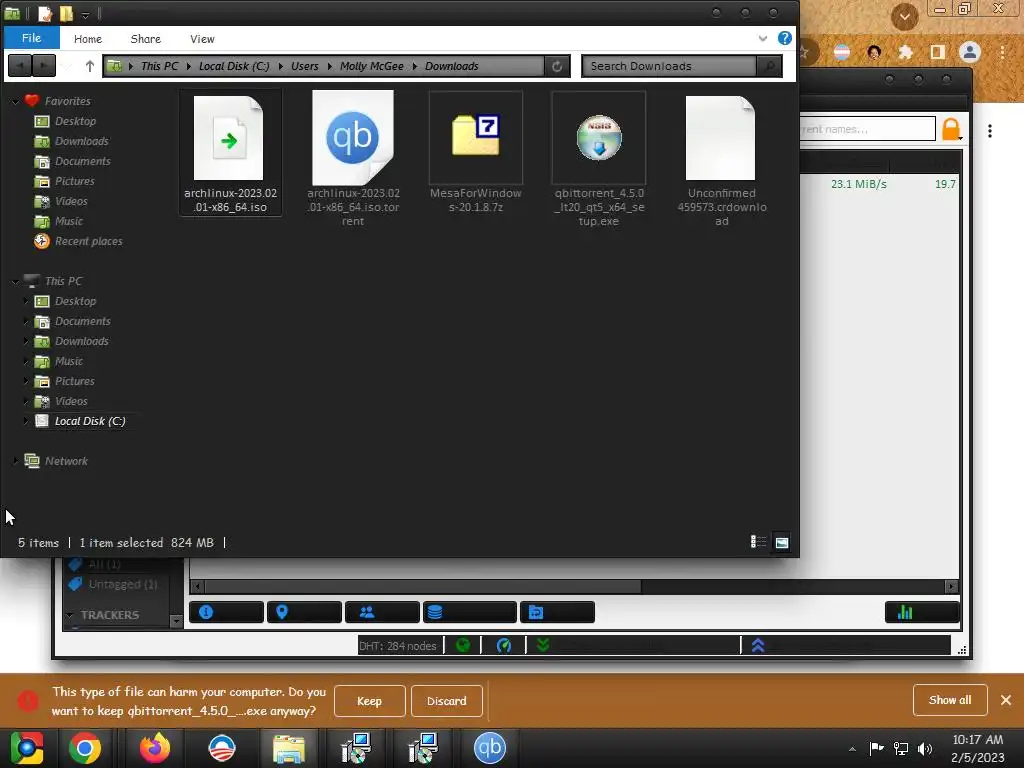Select MesaForWindows-20.1.8.7z archive
This screenshot has width=1024, height=768.
click(x=475, y=153)
